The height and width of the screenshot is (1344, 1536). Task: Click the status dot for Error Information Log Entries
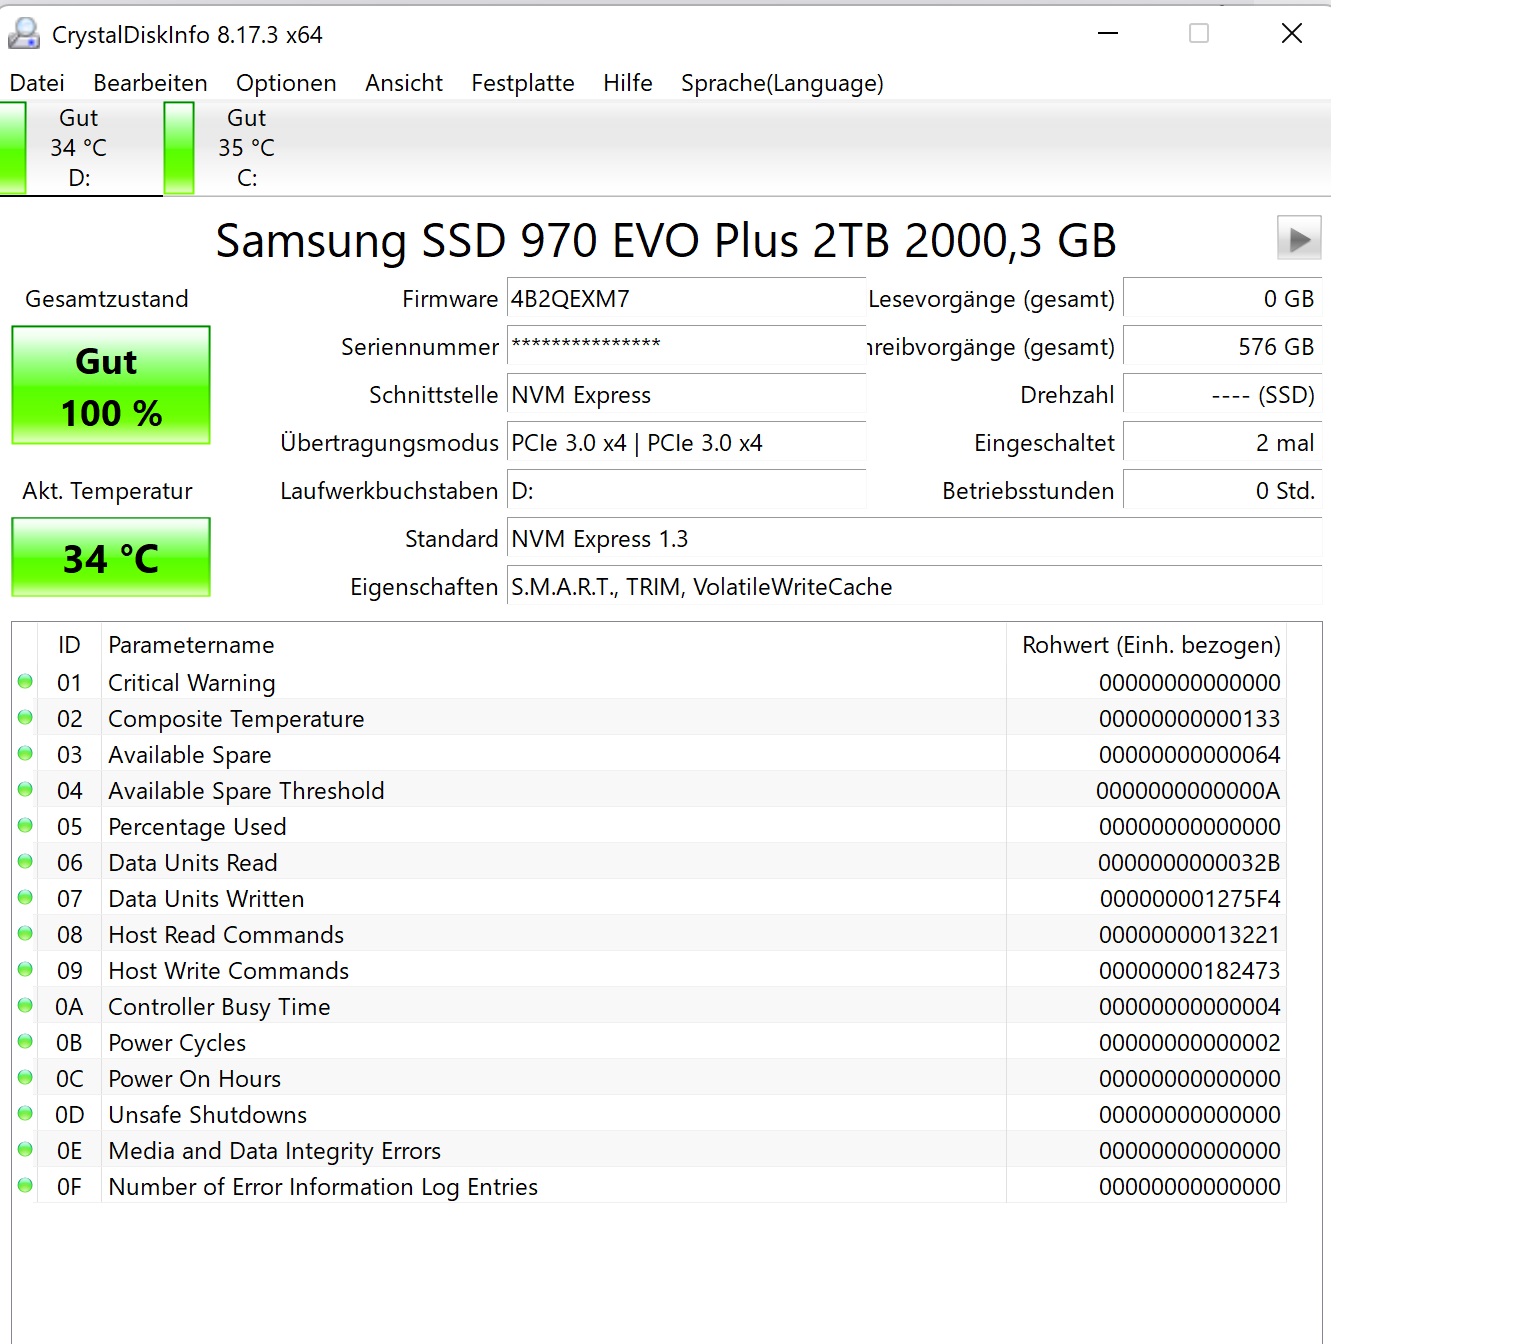click(25, 1185)
